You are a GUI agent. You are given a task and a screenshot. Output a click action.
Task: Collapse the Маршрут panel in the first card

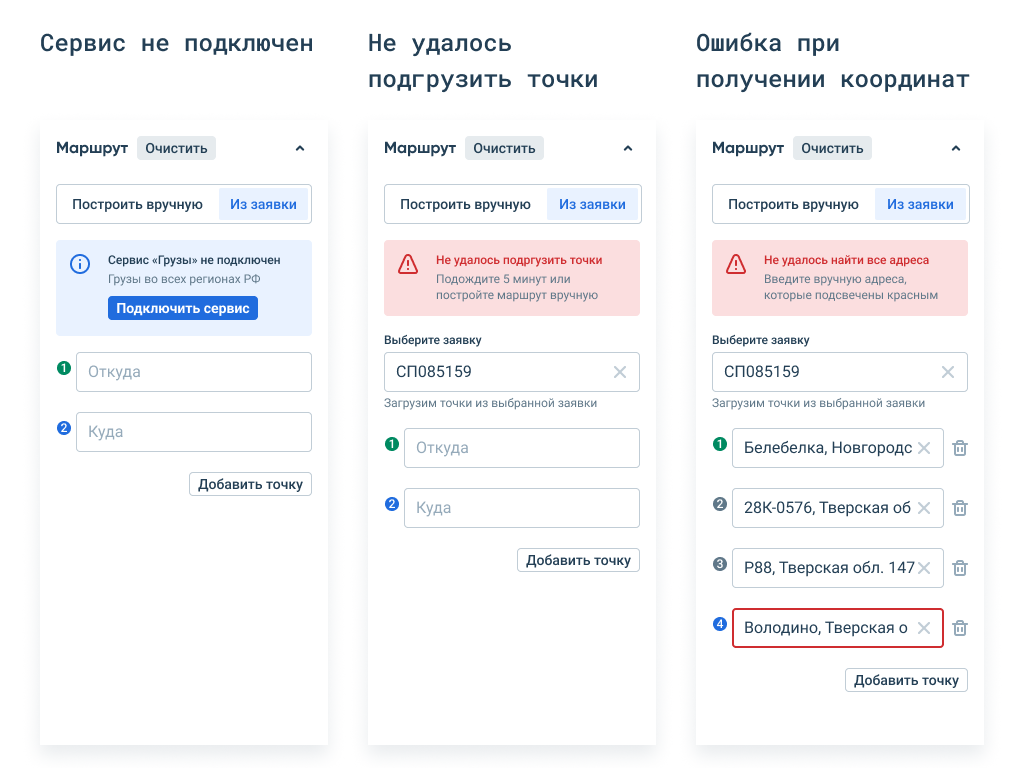(300, 148)
